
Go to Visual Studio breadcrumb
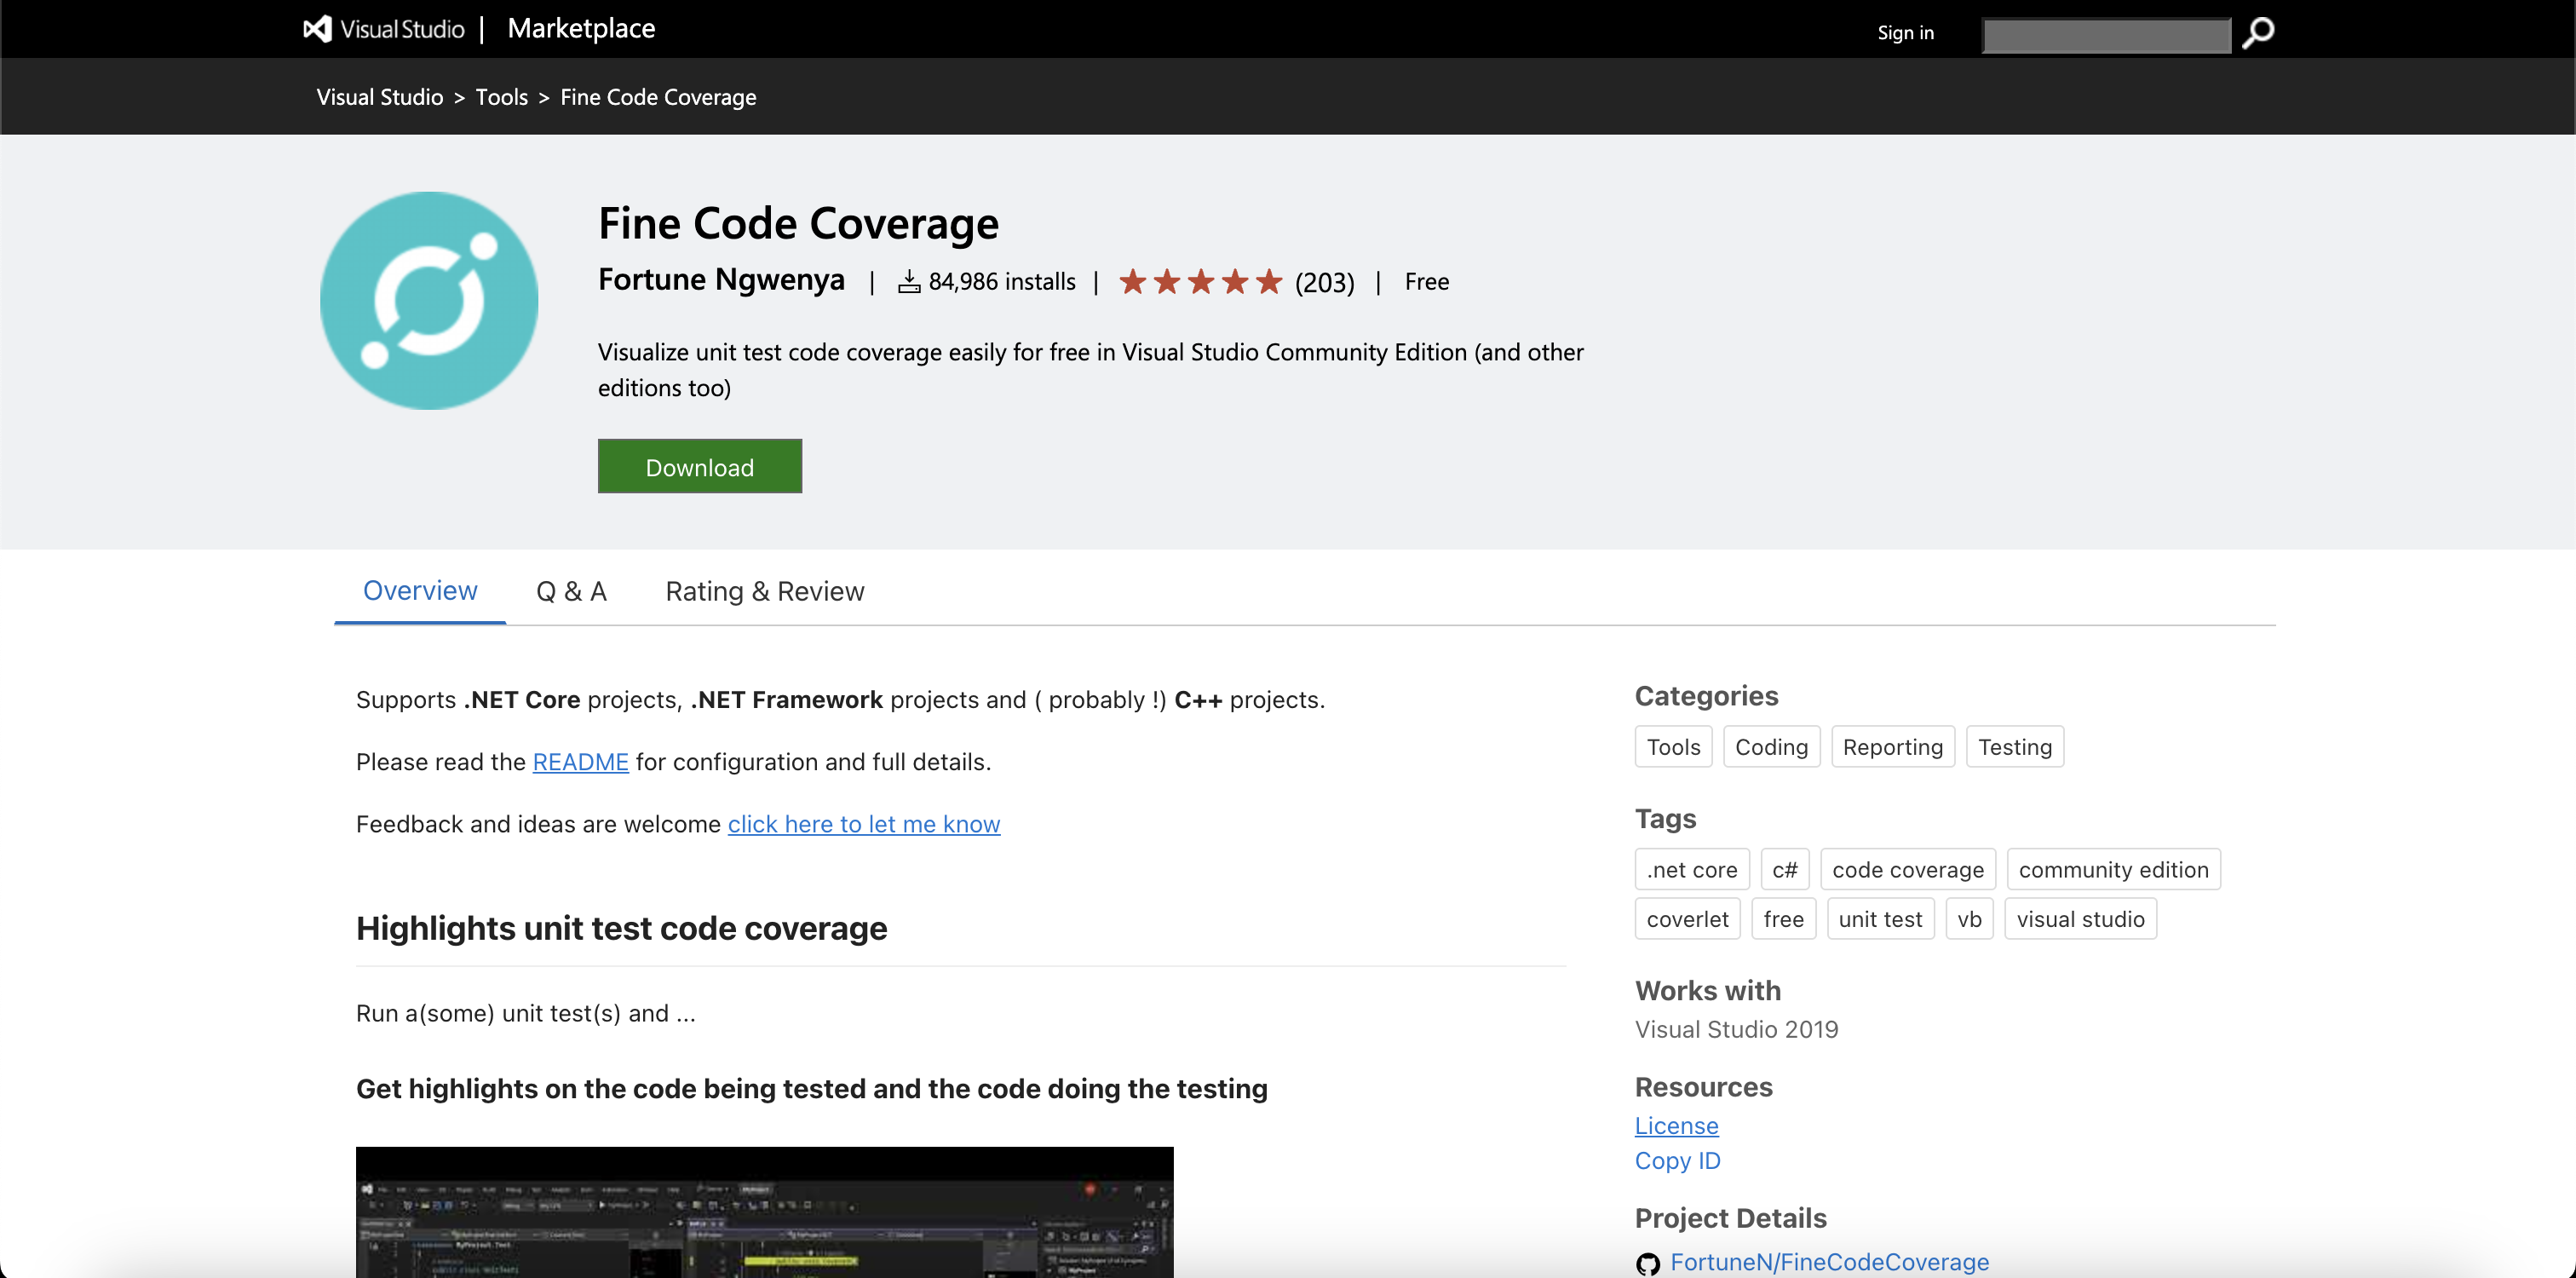coord(380,97)
